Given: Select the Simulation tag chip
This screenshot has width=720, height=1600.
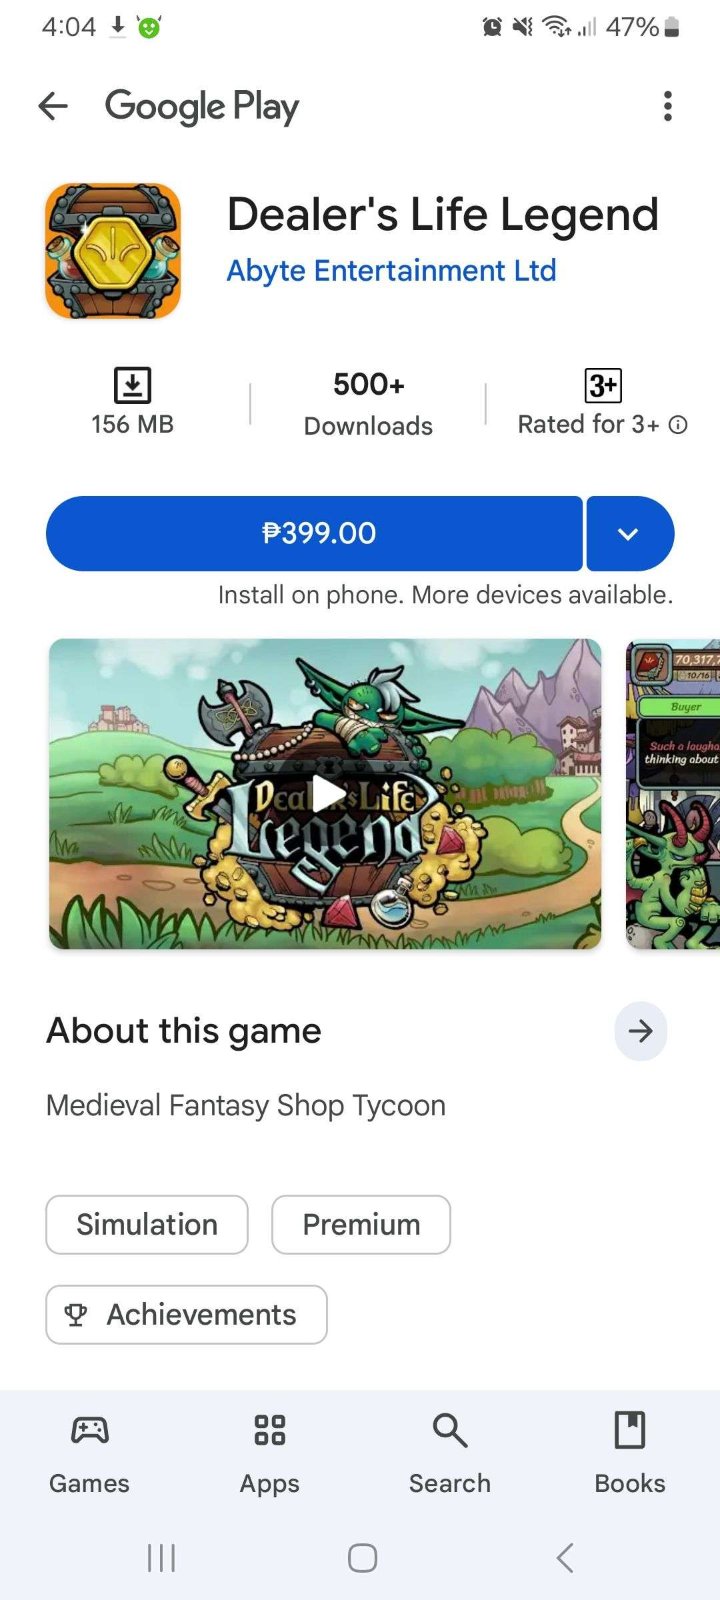Looking at the screenshot, I should coord(147,1225).
